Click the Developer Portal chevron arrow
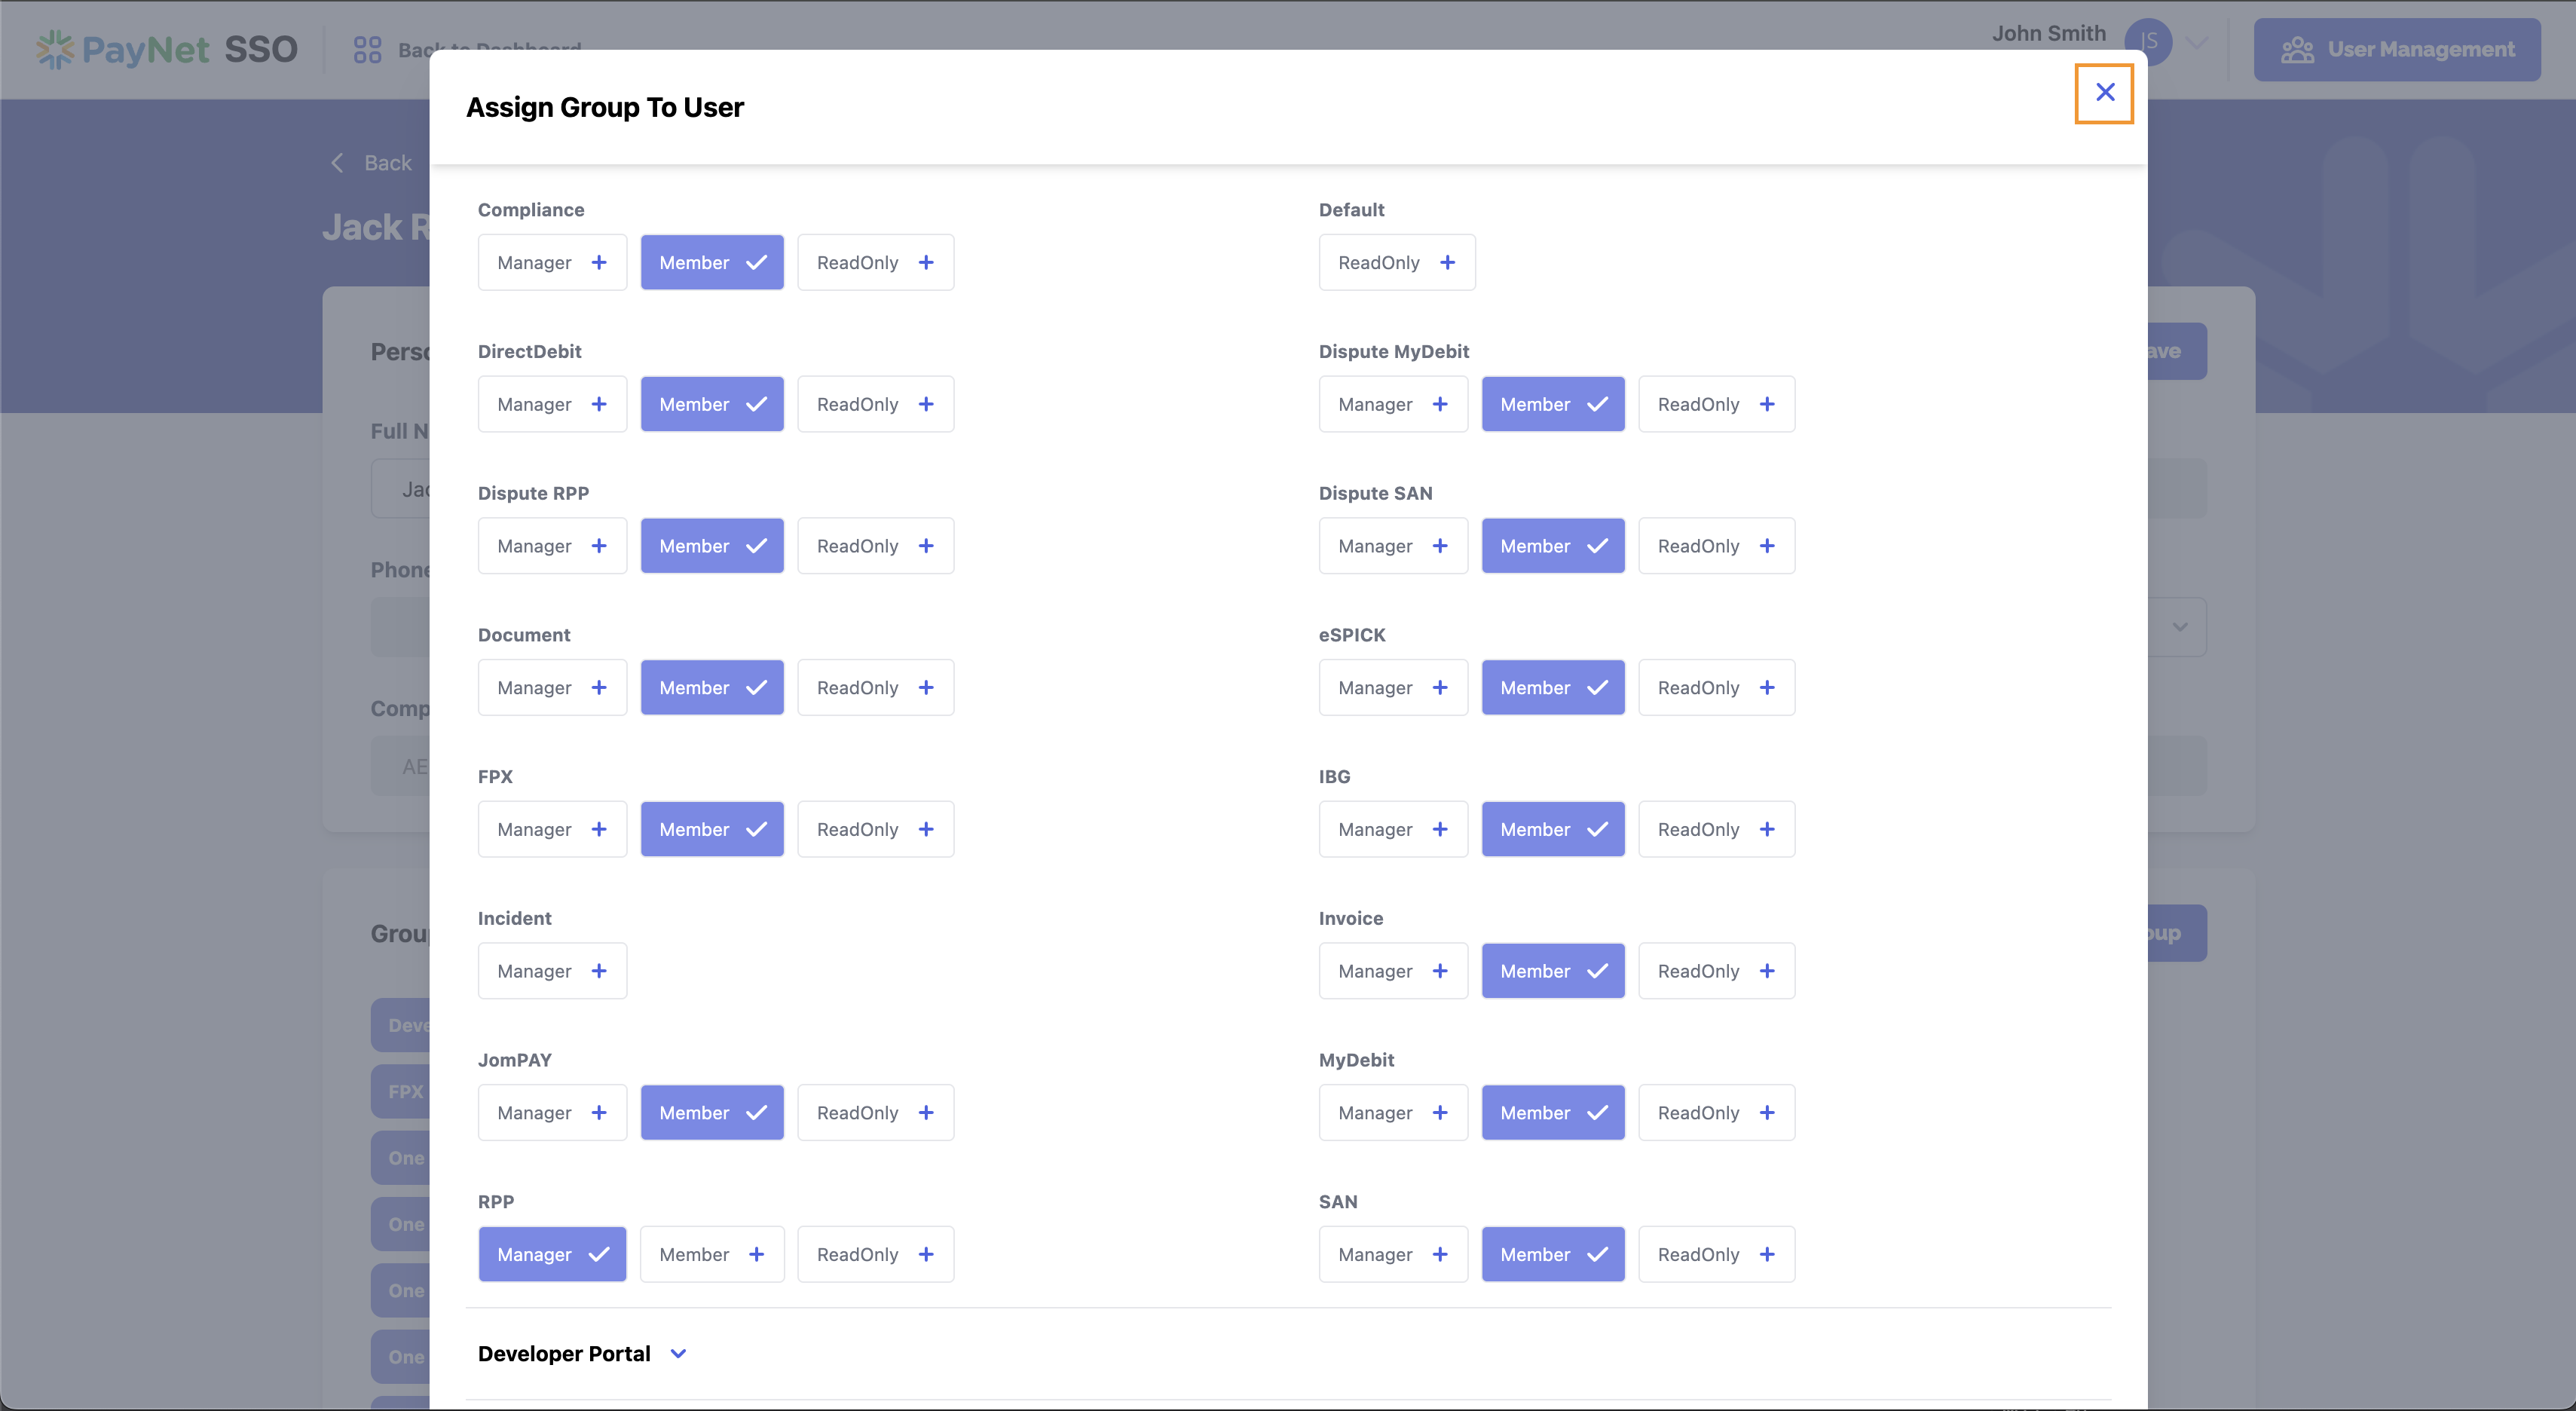The image size is (2576, 1411). pyautogui.click(x=678, y=1353)
